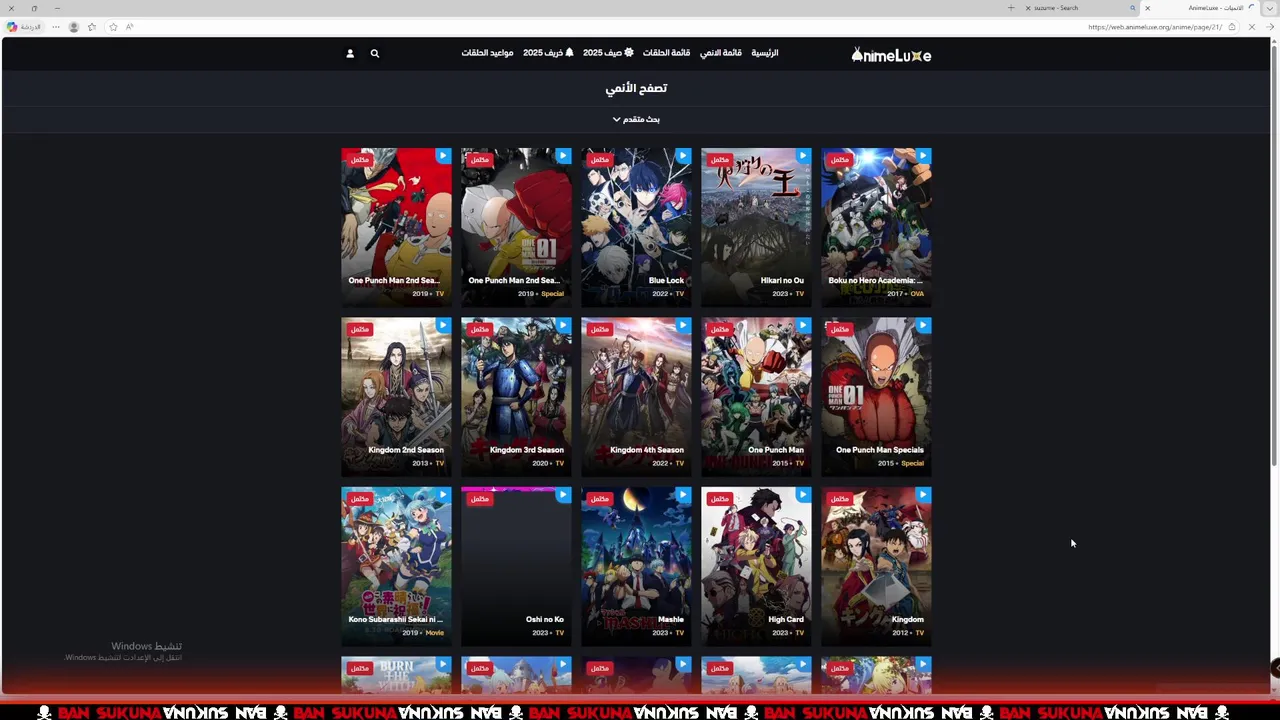Open the High Card title link
Viewport: 1280px width, 720px height.
click(x=786, y=620)
